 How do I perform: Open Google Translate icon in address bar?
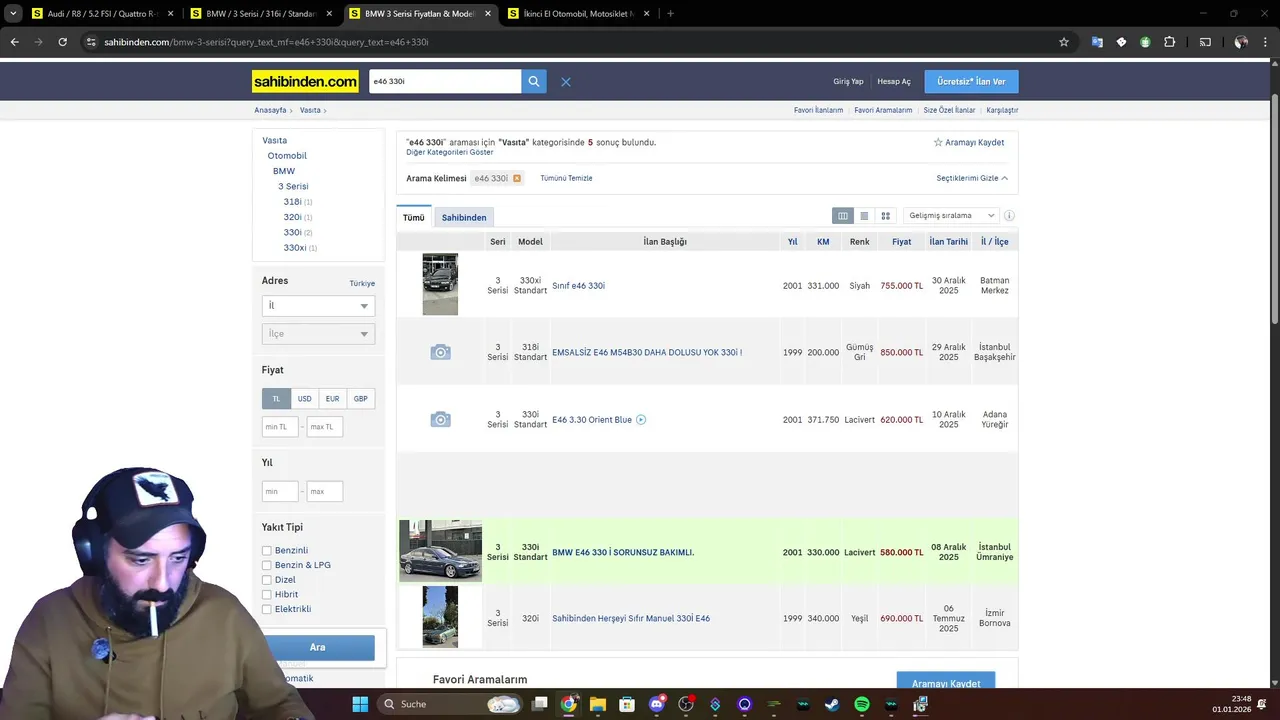pos(1097,42)
